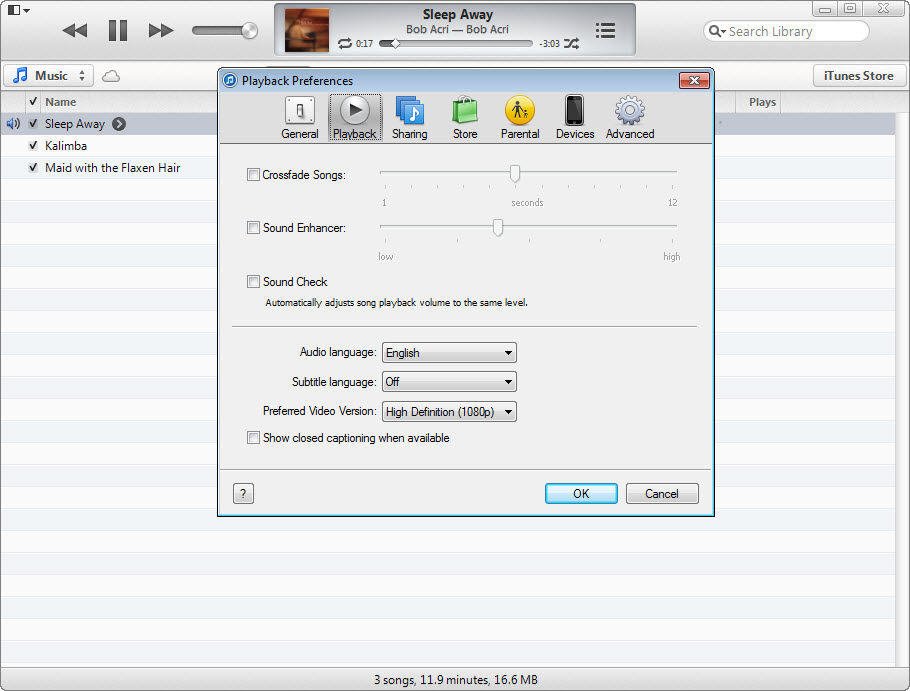Open the Store preferences tab

(465, 118)
